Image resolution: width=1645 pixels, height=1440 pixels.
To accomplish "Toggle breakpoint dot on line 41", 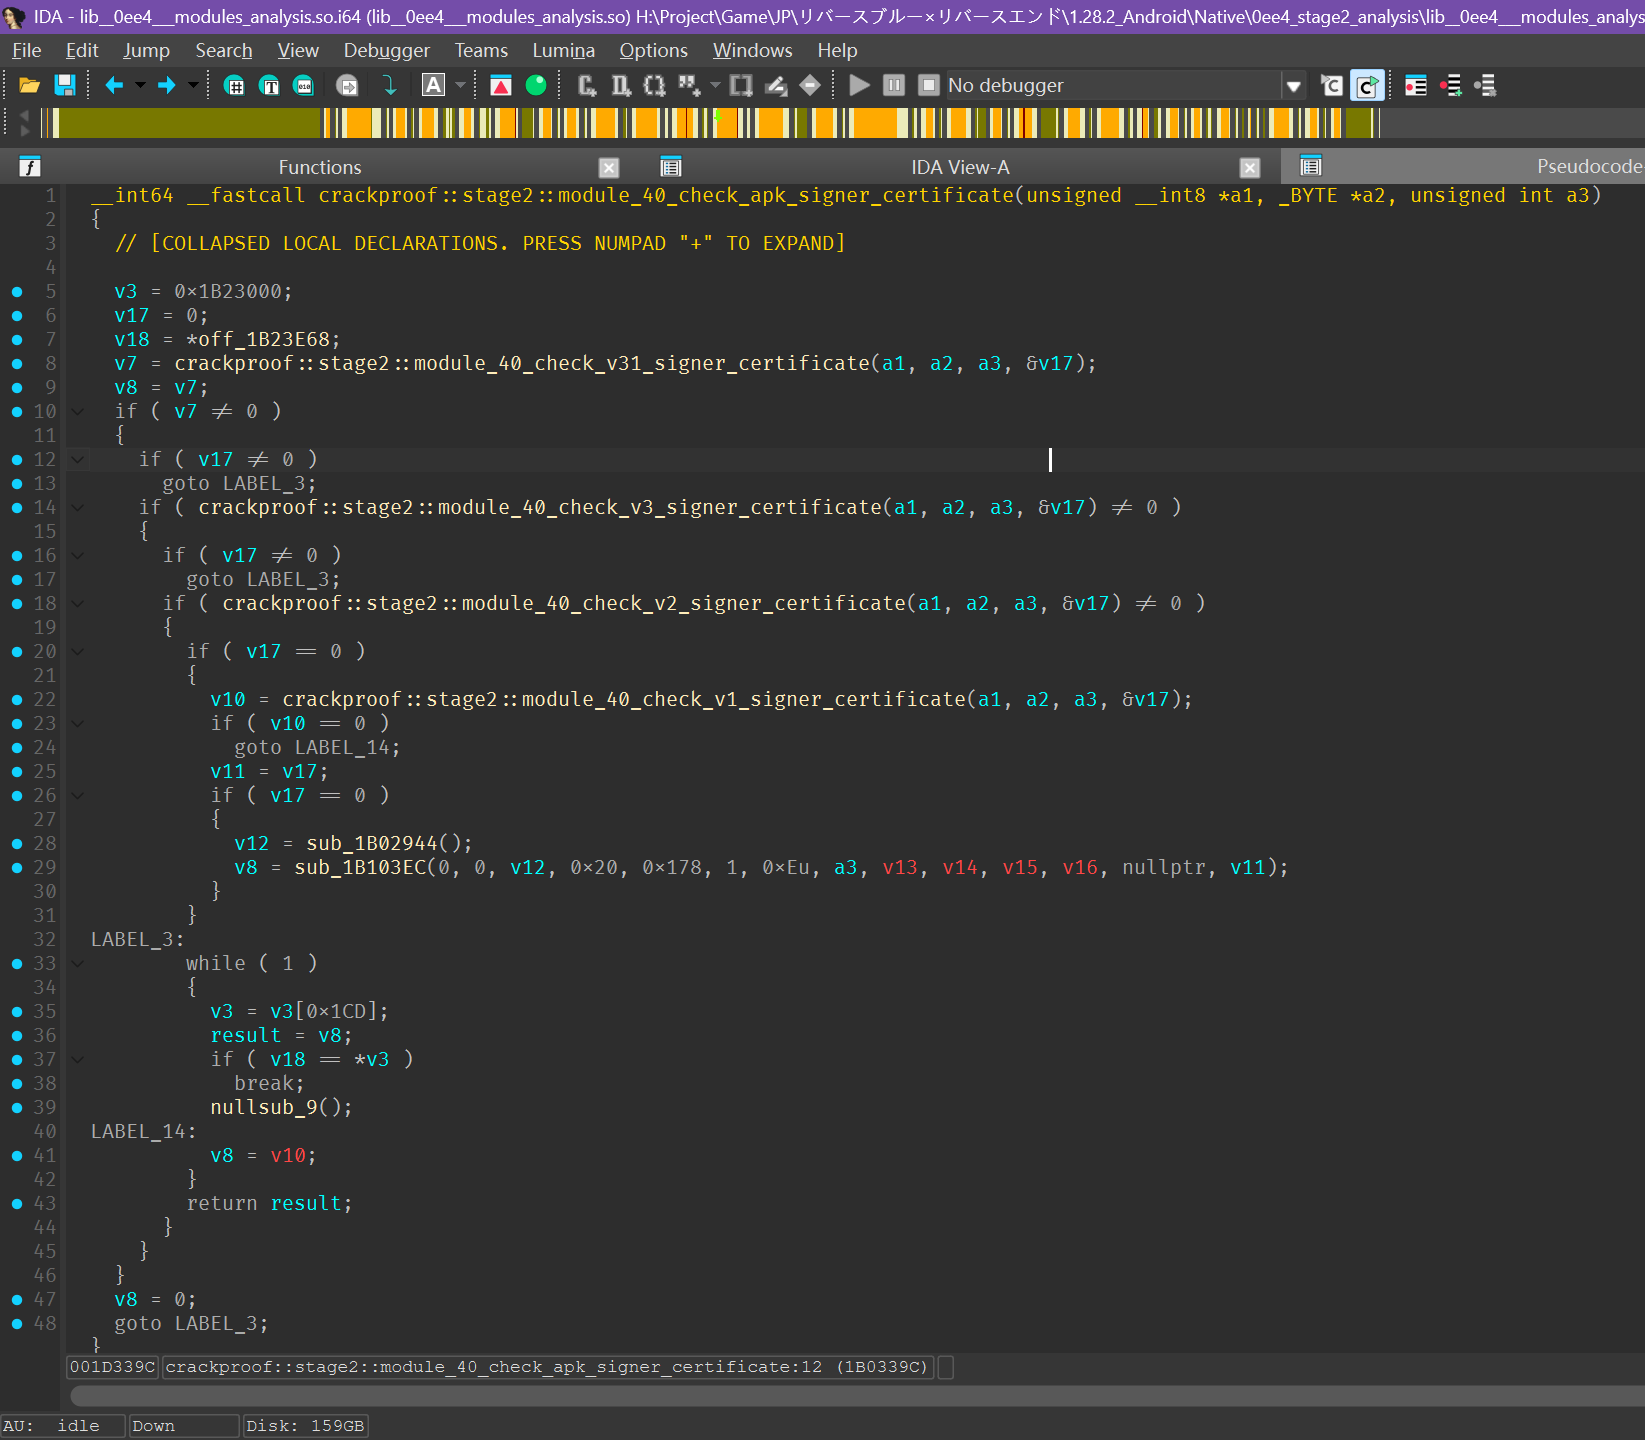I will [17, 1156].
